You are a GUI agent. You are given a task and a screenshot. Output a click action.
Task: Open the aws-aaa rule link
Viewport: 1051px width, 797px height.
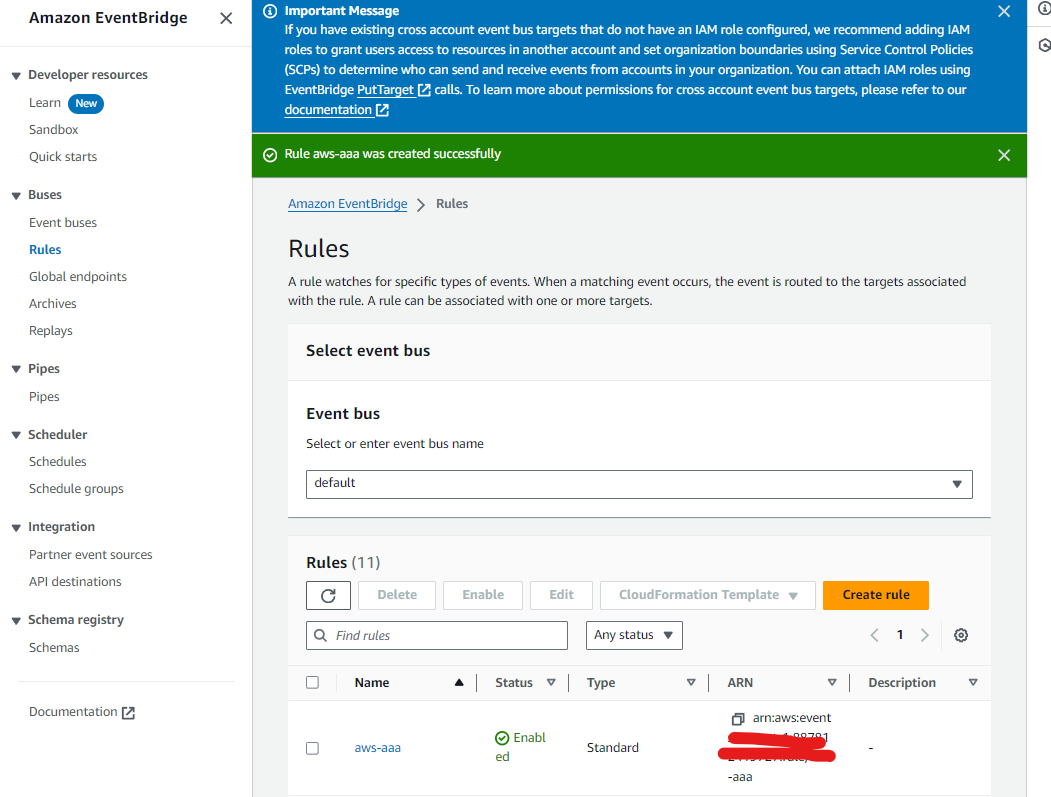coord(377,748)
